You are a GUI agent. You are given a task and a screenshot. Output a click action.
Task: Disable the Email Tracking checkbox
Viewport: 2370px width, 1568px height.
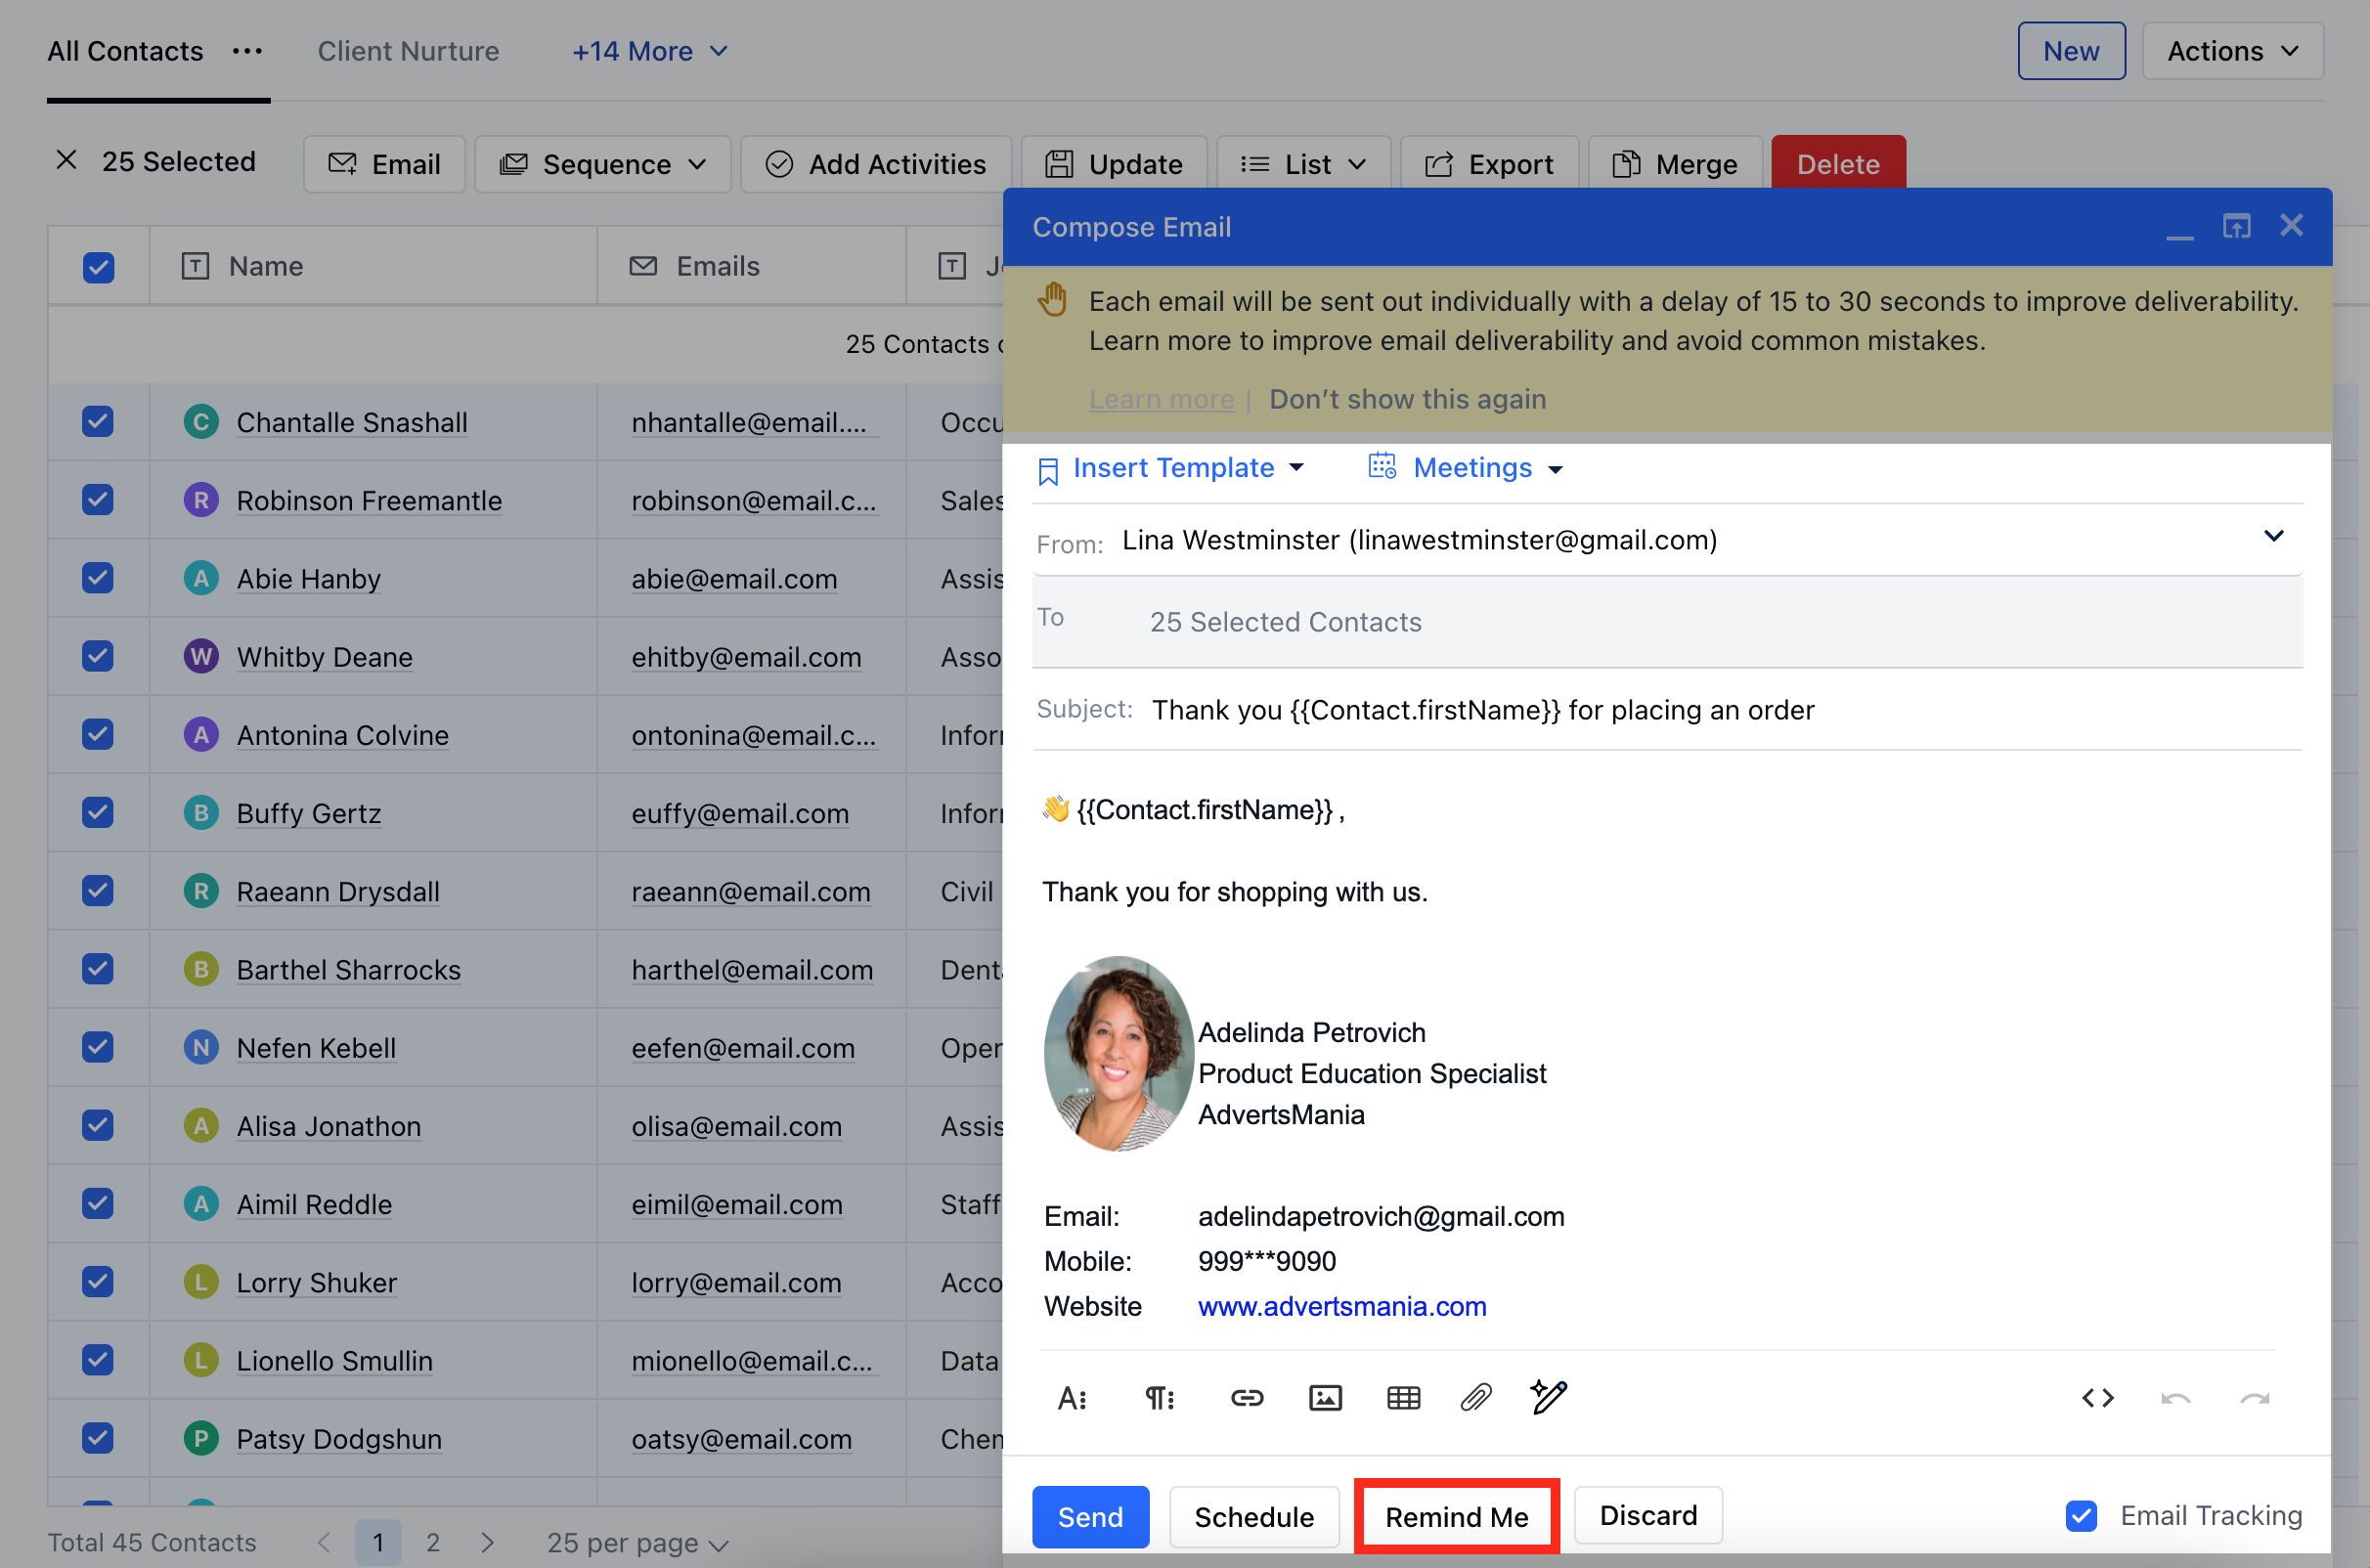[x=2081, y=1515]
